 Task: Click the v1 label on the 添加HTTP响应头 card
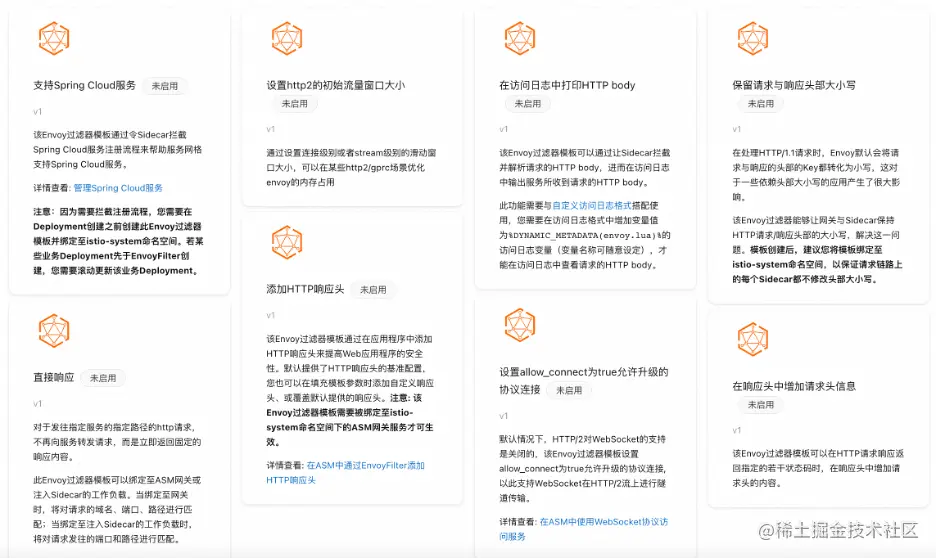pyautogui.click(x=270, y=315)
